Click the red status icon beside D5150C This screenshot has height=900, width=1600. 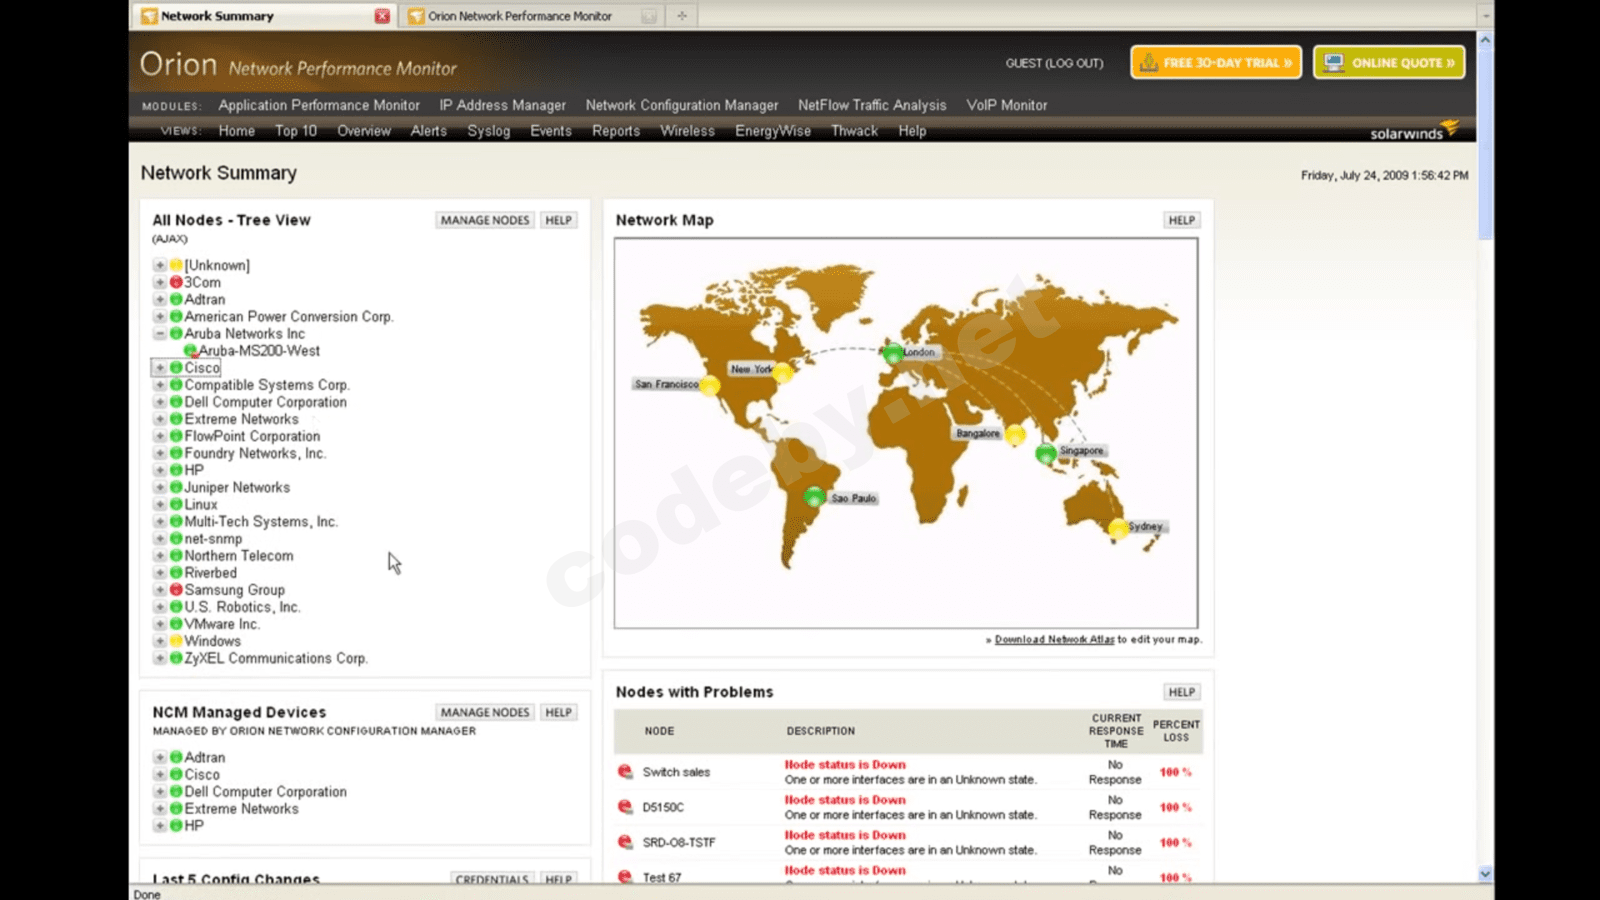coord(625,807)
